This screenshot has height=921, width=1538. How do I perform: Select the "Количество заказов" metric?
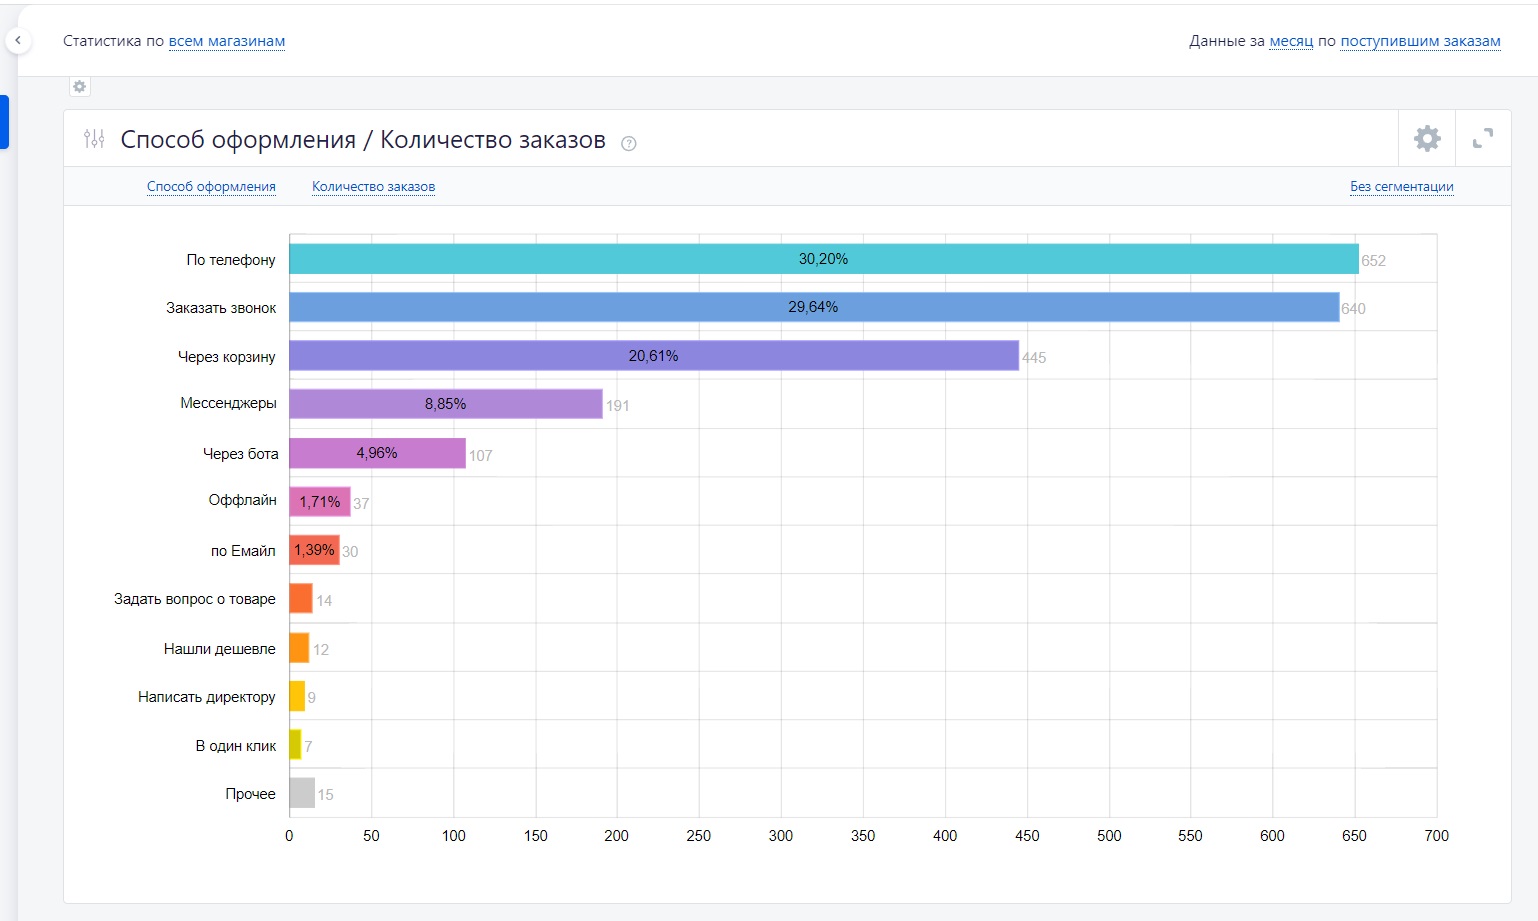click(373, 186)
